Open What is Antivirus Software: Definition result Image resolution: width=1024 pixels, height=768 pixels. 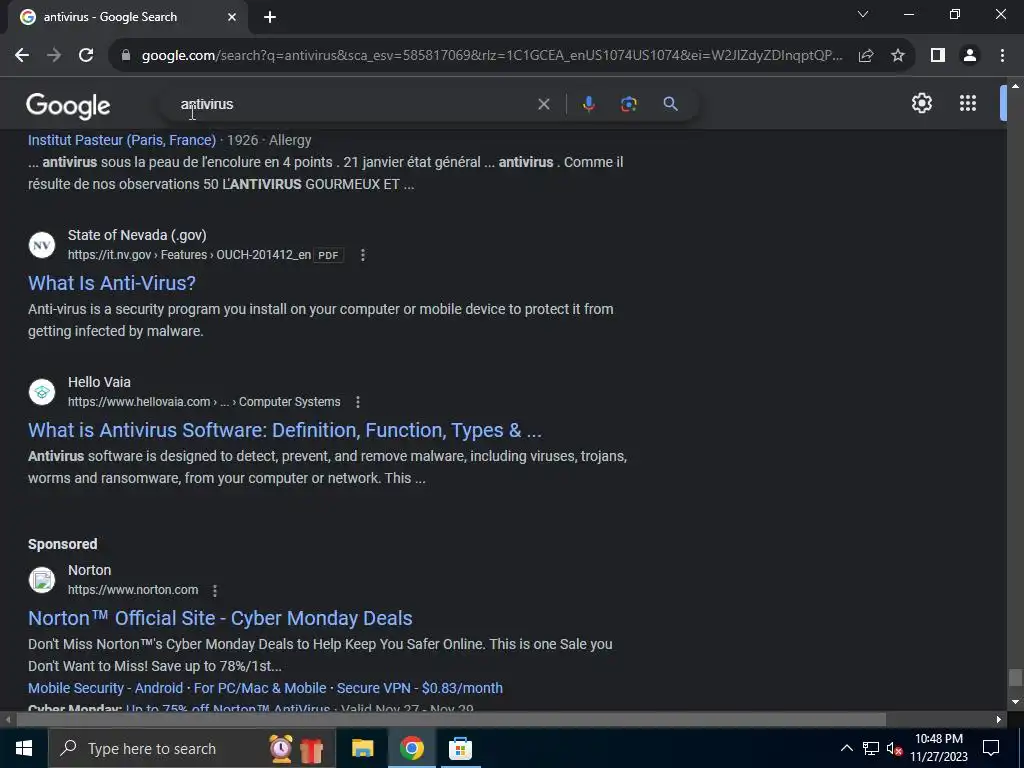click(x=285, y=430)
